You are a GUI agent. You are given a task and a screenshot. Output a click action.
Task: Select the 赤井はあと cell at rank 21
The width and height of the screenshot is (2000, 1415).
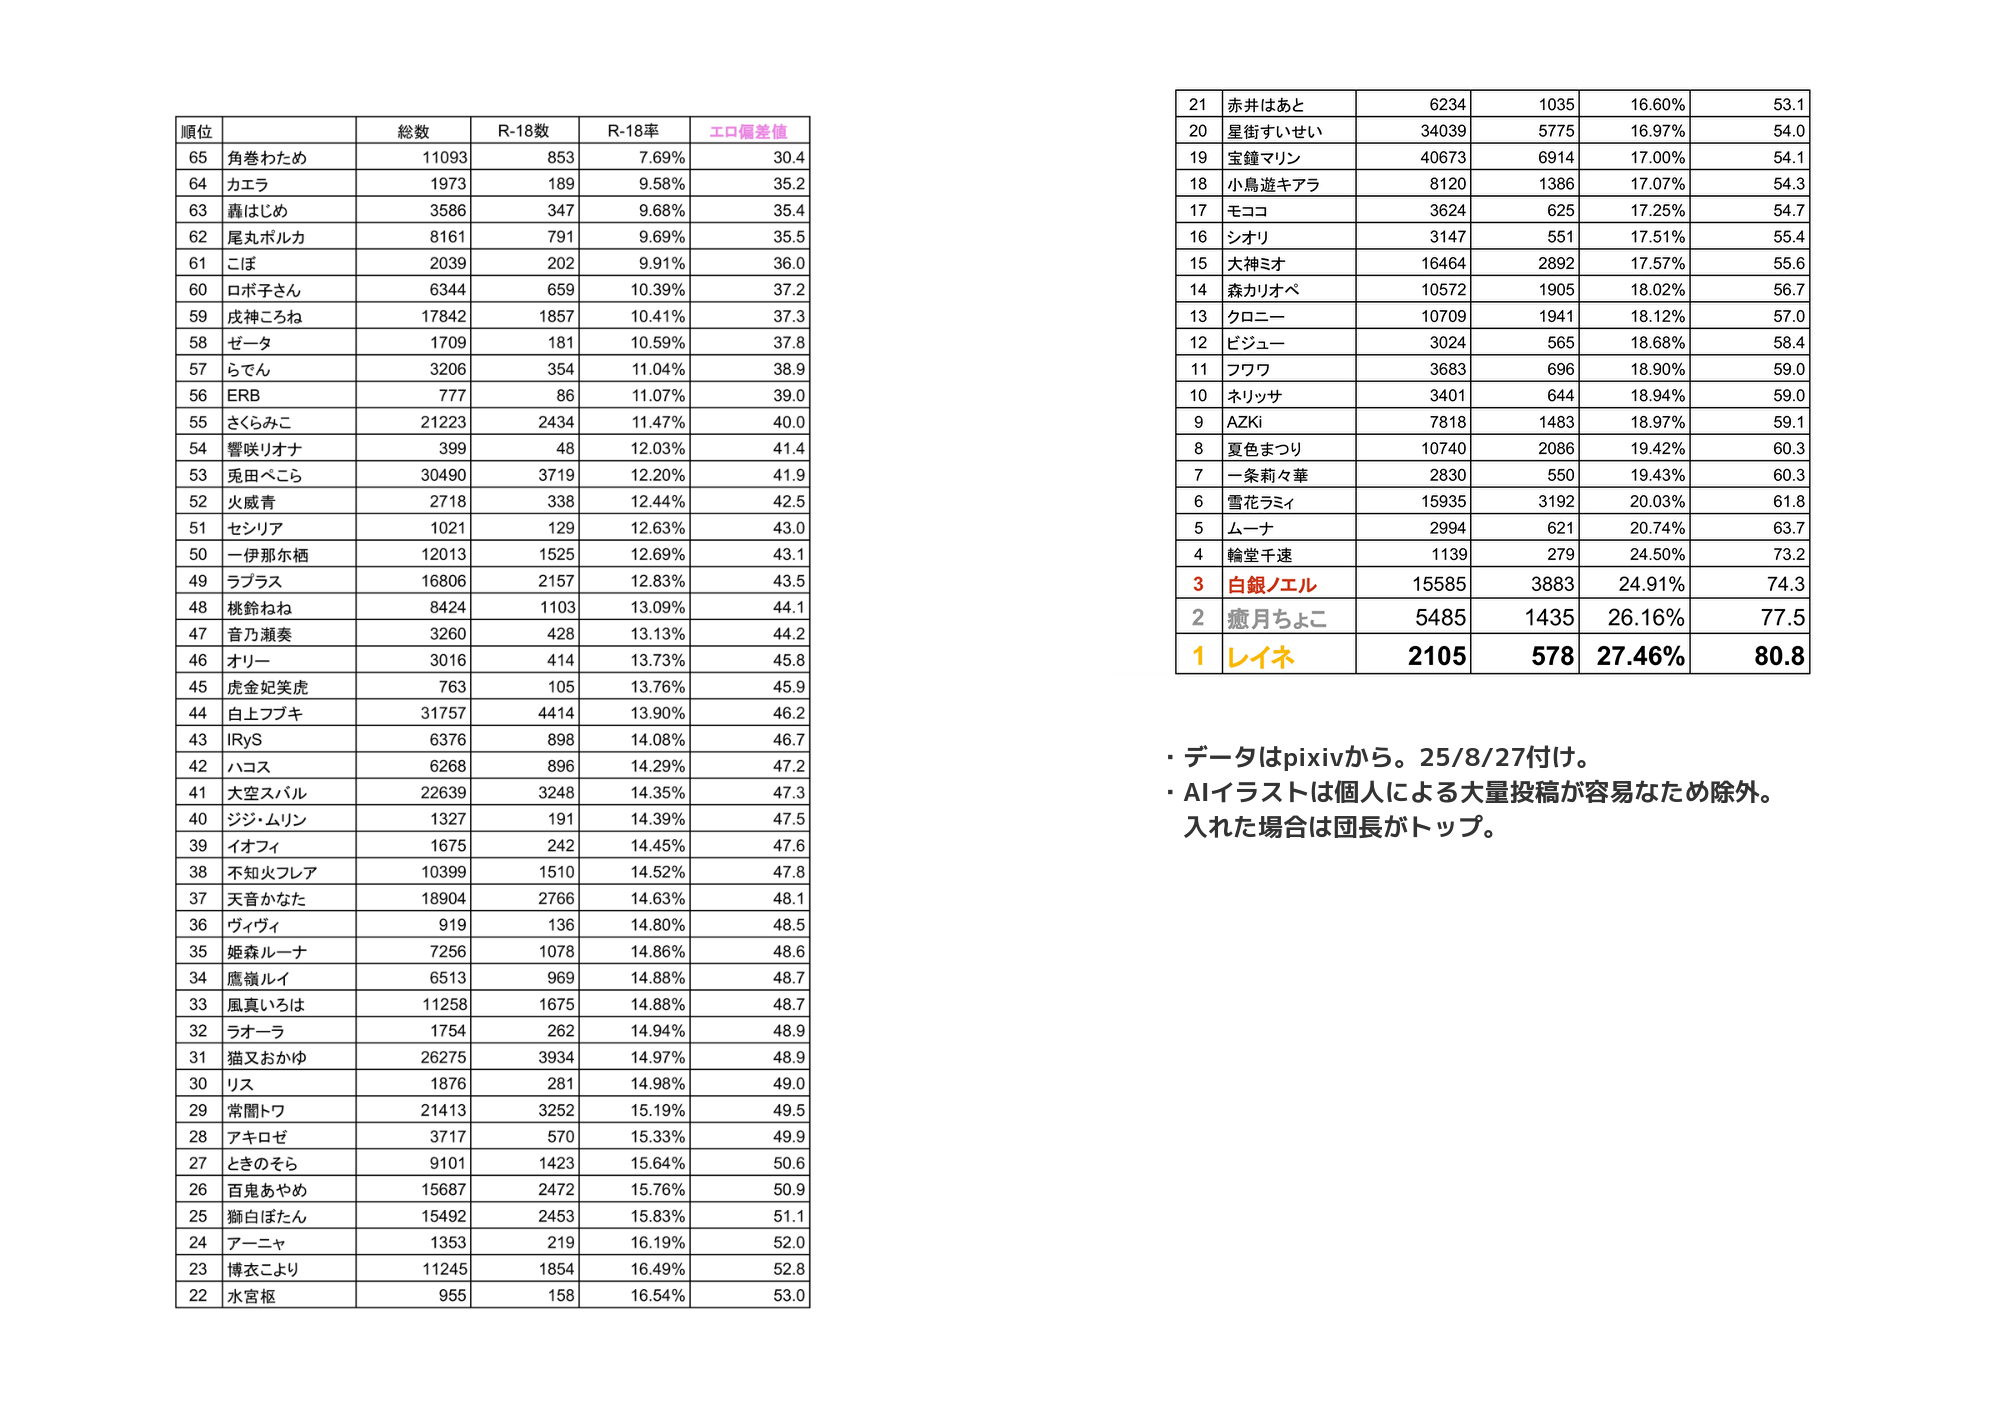(1265, 105)
